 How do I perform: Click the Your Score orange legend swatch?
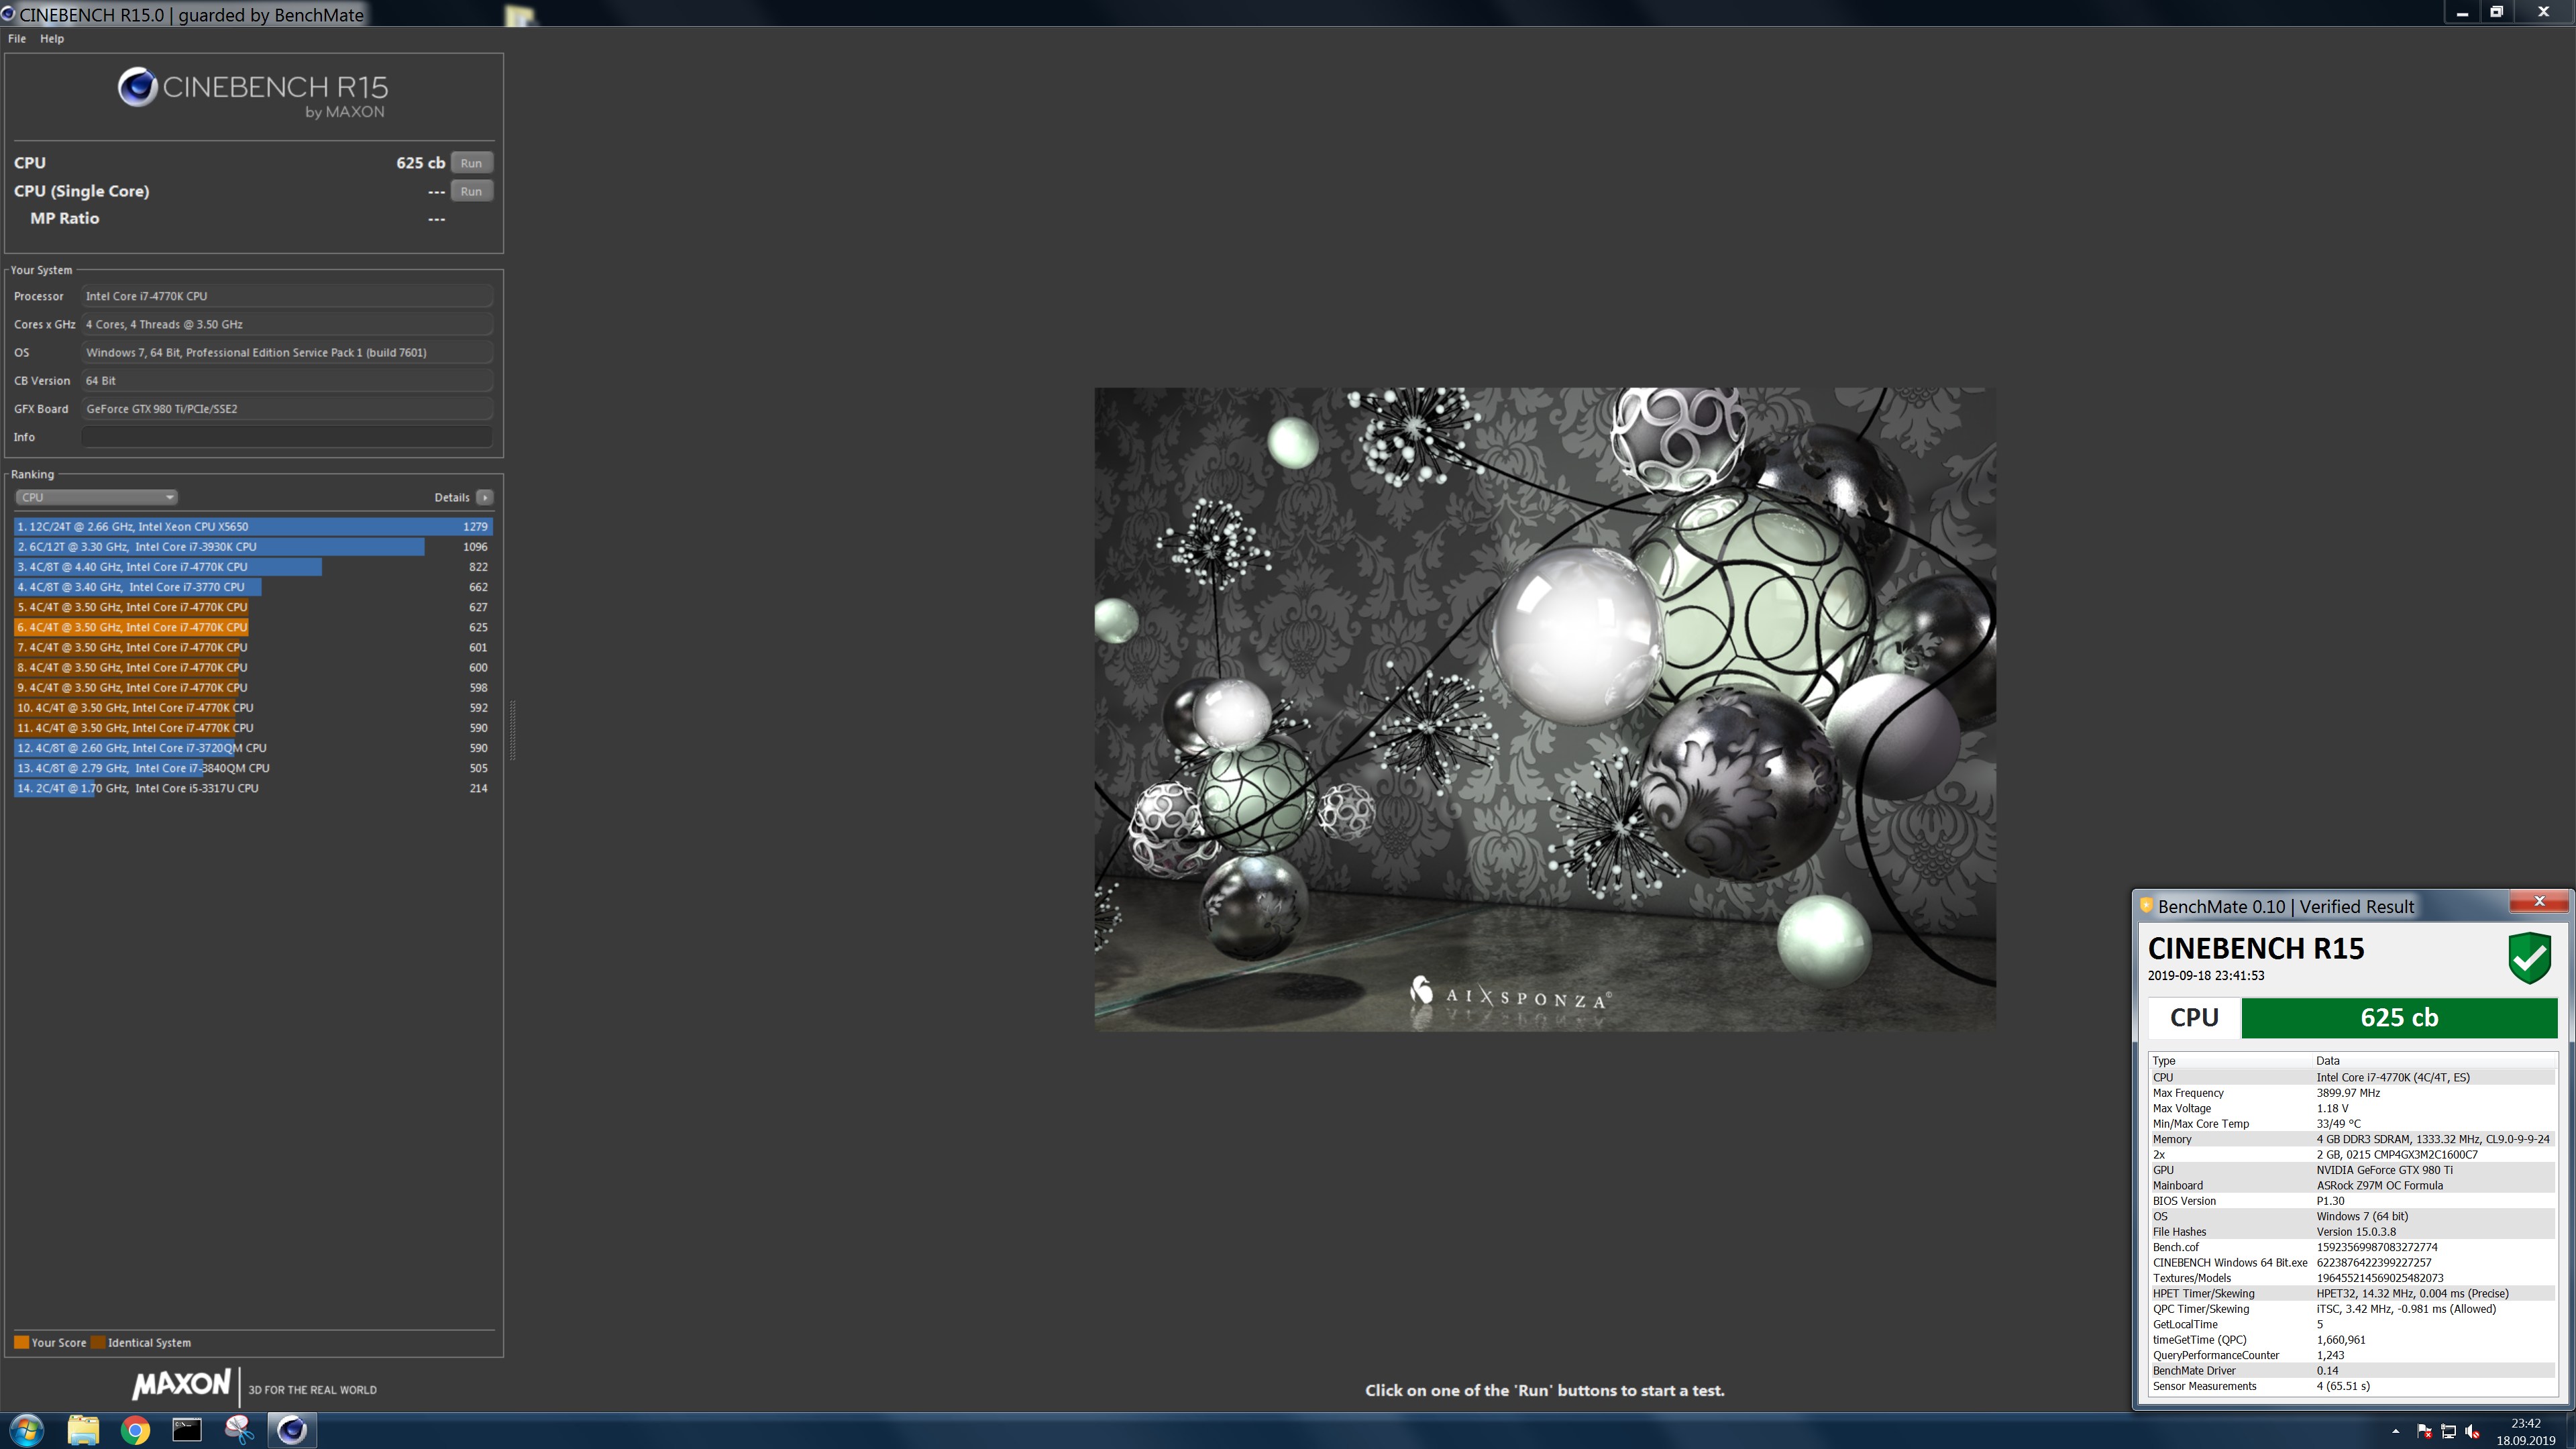pos(21,1342)
